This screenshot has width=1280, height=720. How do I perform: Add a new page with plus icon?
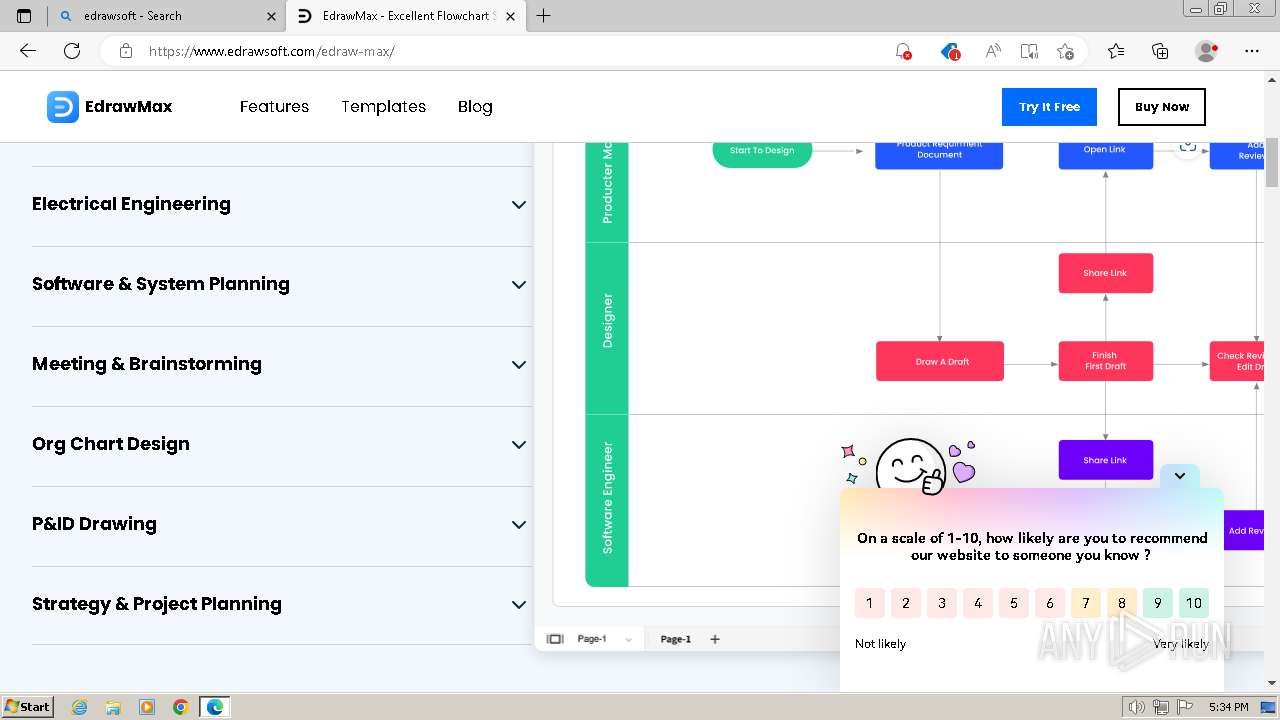pyautogui.click(x=715, y=639)
